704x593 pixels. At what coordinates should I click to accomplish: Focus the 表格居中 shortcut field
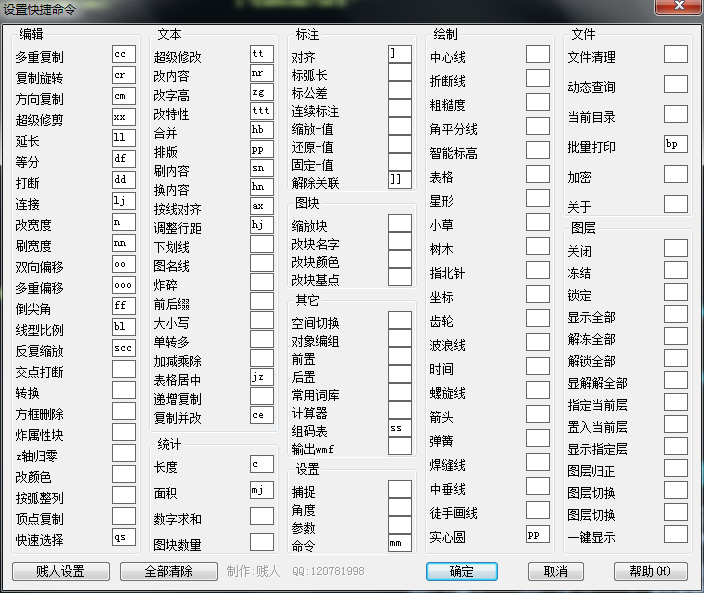click(262, 377)
